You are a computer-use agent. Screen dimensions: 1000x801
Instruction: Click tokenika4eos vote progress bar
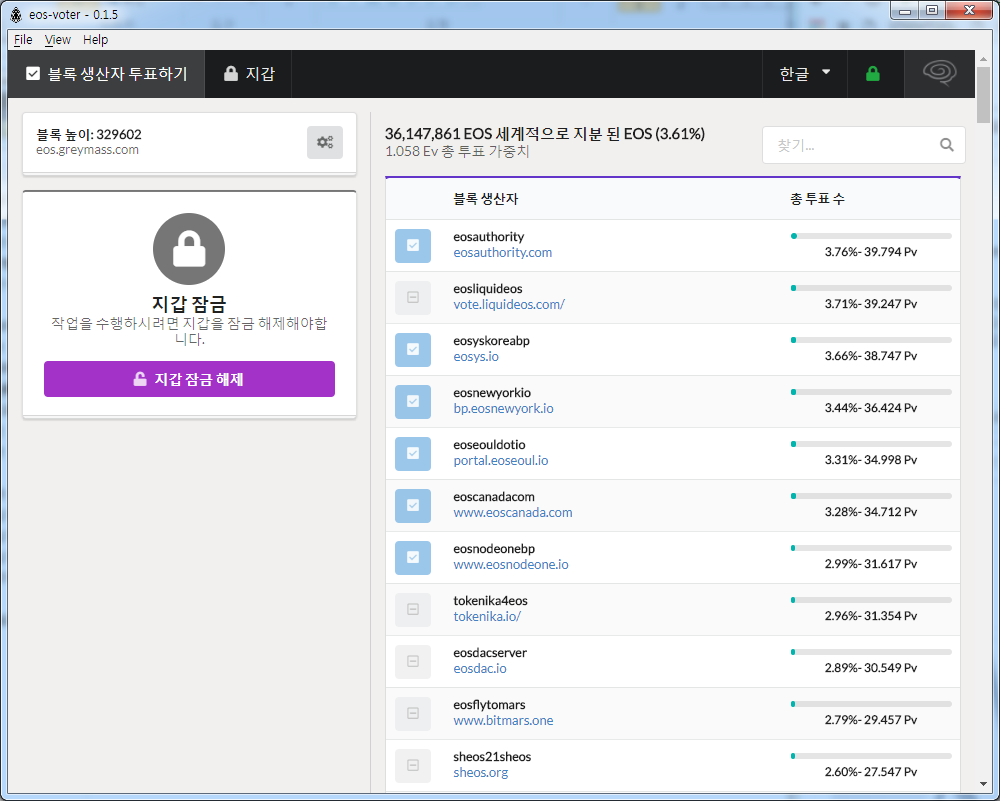click(x=871, y=600)
